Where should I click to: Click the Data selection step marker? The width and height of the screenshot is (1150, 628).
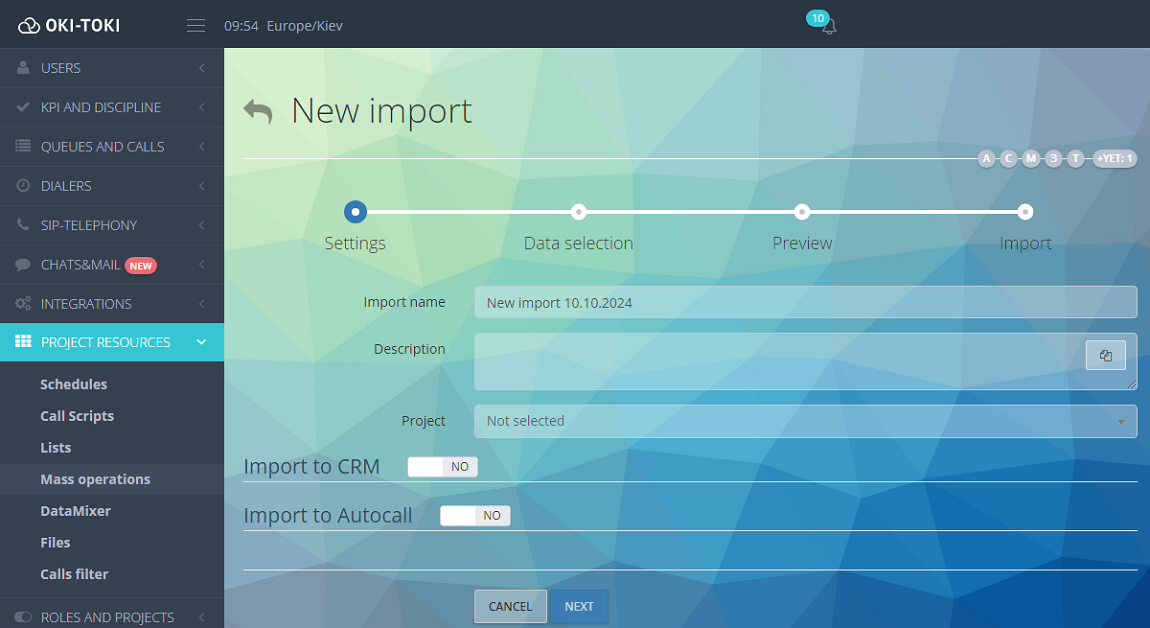pos(578,212)
